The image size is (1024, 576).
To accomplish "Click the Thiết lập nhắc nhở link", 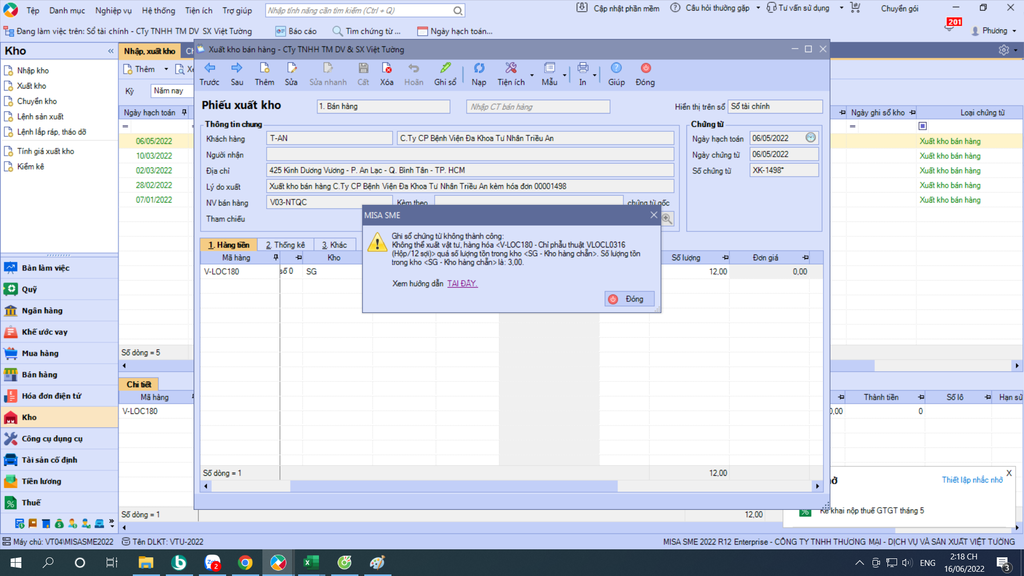I will click(972, 480).
